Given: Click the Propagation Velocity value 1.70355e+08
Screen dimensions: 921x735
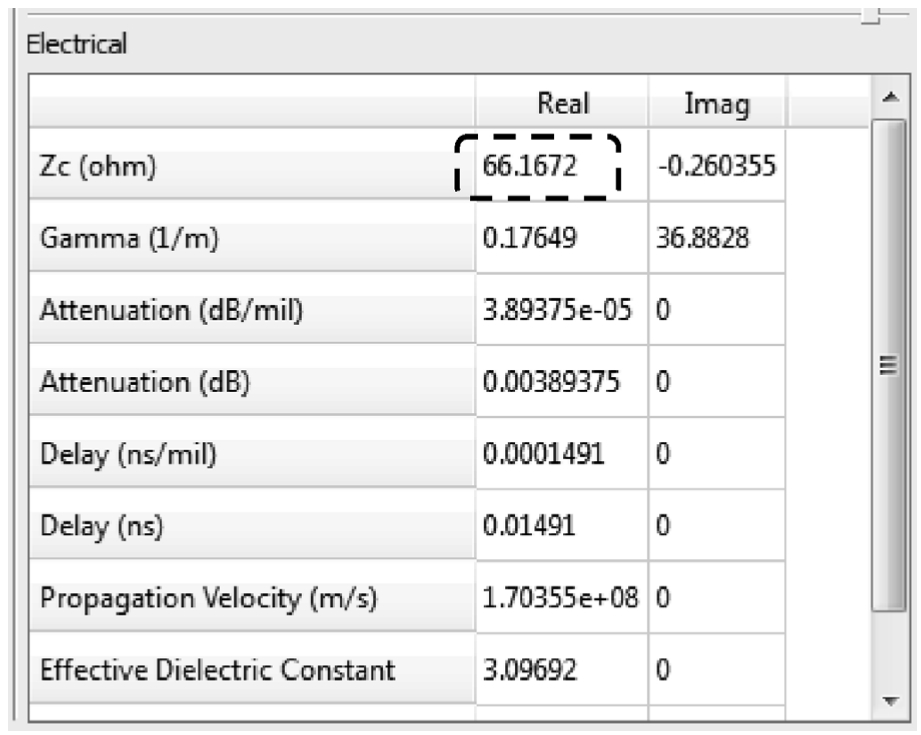Looking at the screenshot, I should (x=562, y=598).
